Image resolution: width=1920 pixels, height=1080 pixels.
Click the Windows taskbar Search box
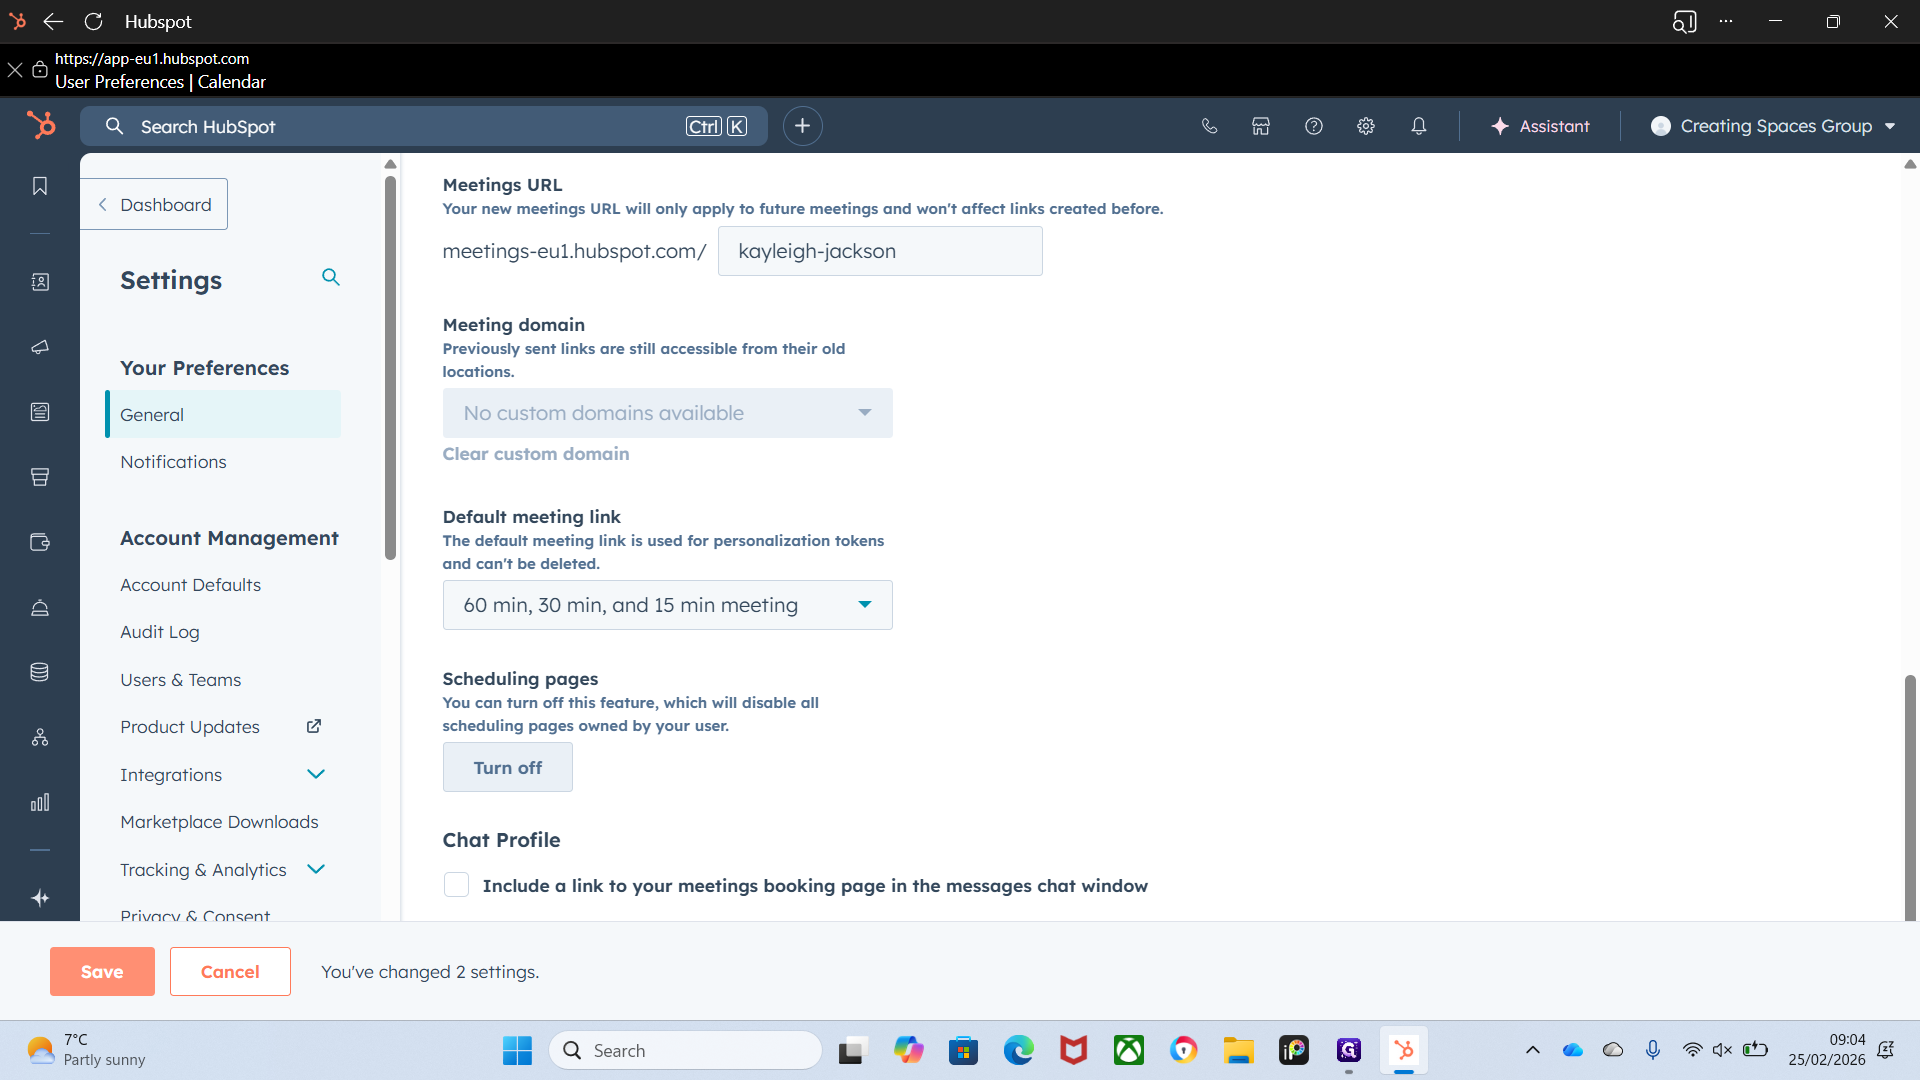coord(685,1050)
